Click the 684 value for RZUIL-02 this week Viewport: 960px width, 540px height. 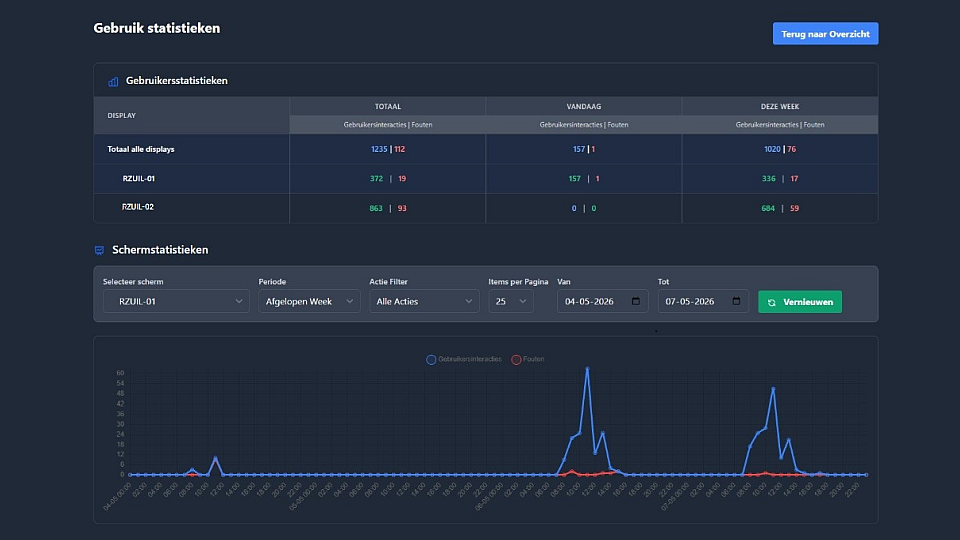click(x=768, y=208)
